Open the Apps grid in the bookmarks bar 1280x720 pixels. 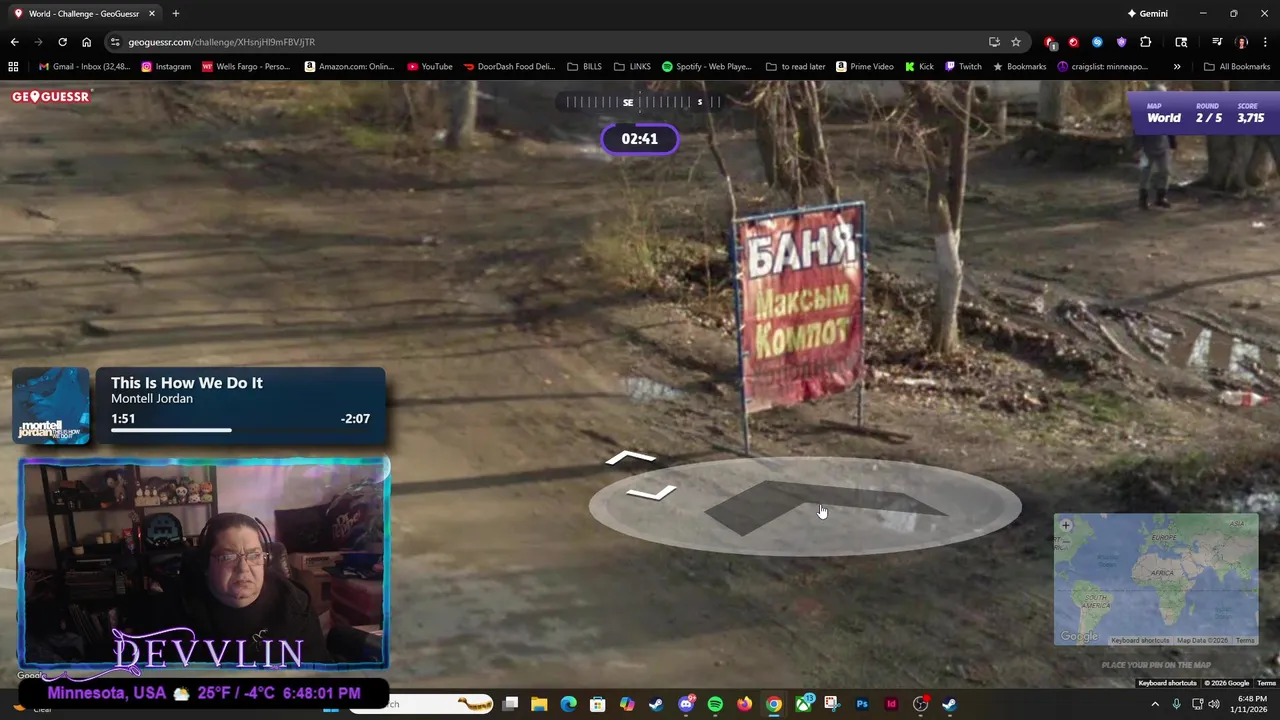(13, 67)
